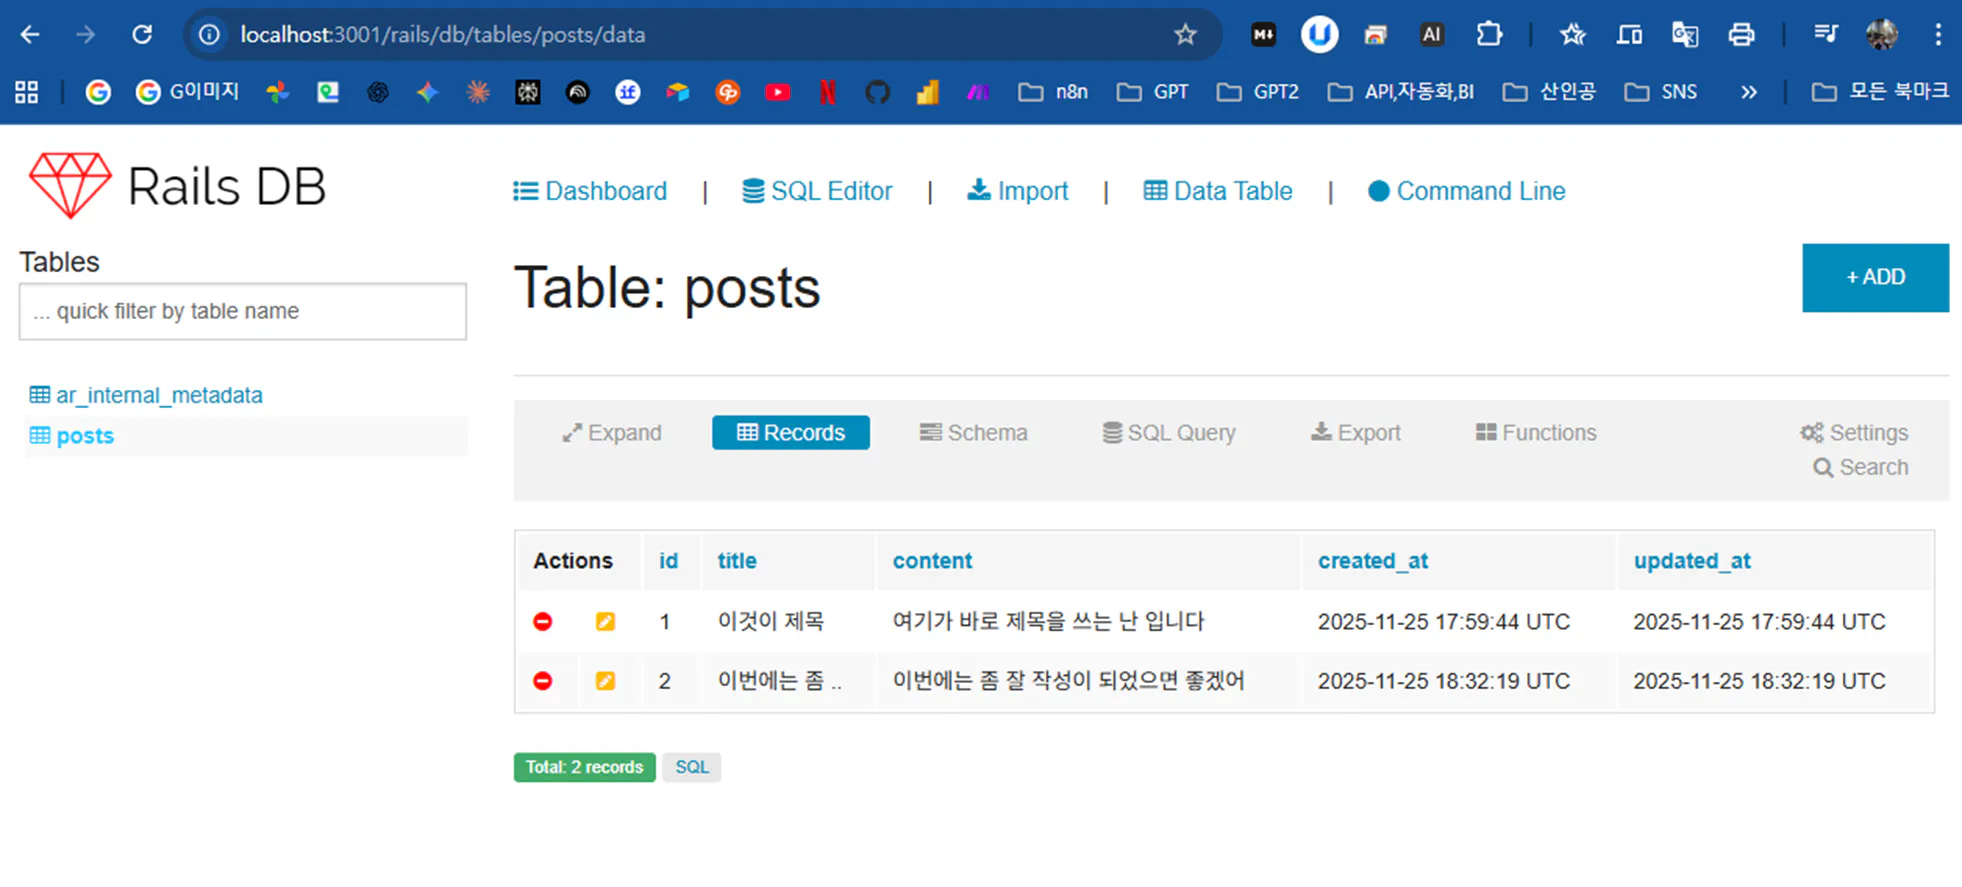Open the apps grid in bookmarks bar
Viewport: 1962px width, 887px height.
pos(27,92)
